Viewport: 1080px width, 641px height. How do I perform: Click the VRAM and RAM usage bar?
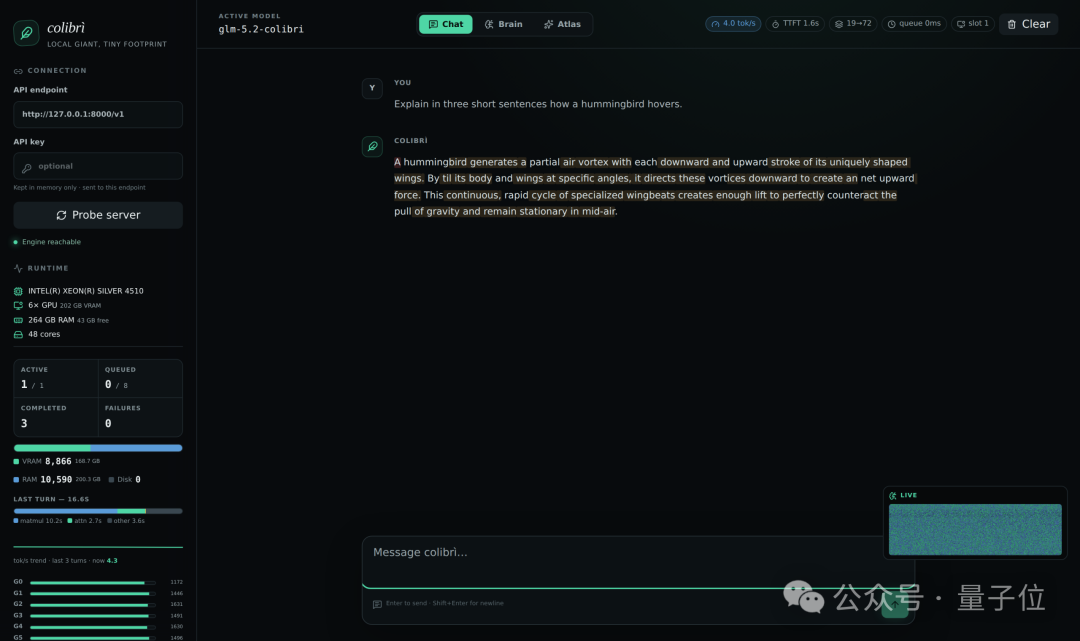pyautogui.click(x=98, y=448)
